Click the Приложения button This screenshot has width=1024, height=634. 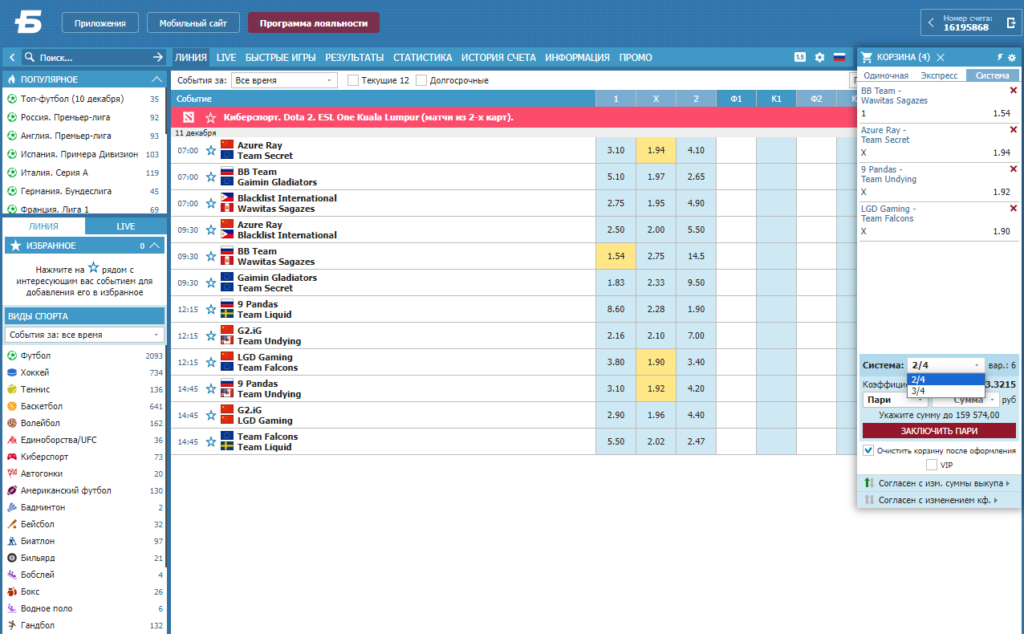100,23
